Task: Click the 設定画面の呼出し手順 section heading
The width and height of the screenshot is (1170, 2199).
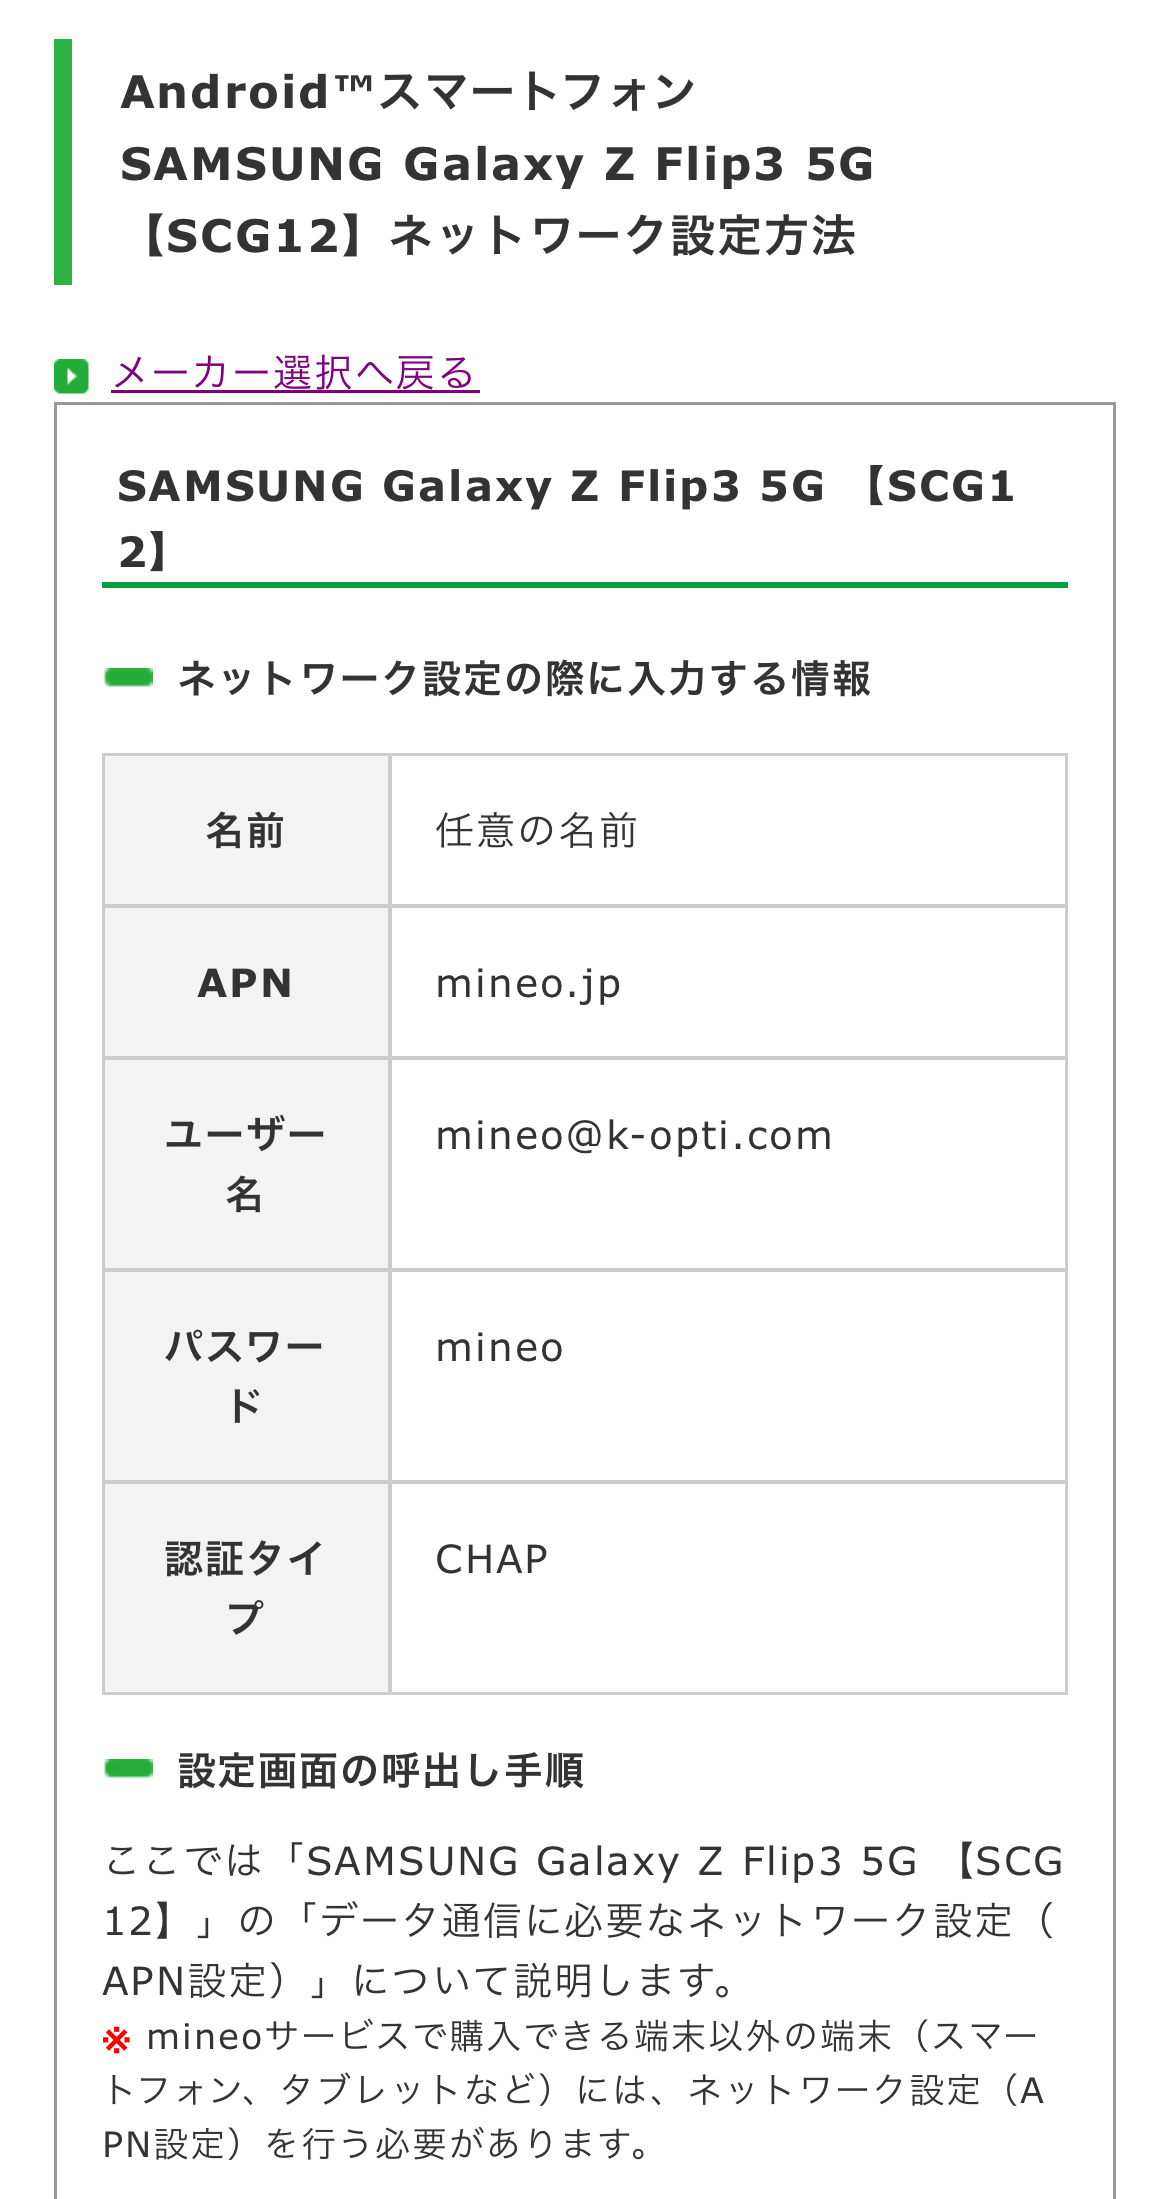Action: click(x=381, y=1770)
